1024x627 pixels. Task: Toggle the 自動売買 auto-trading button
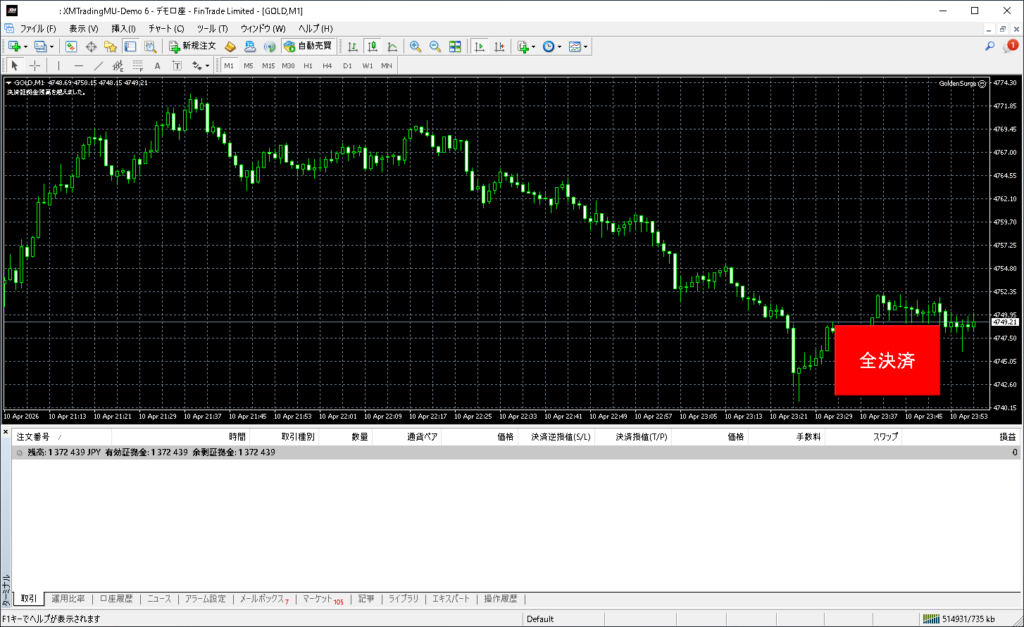(309, 46)
